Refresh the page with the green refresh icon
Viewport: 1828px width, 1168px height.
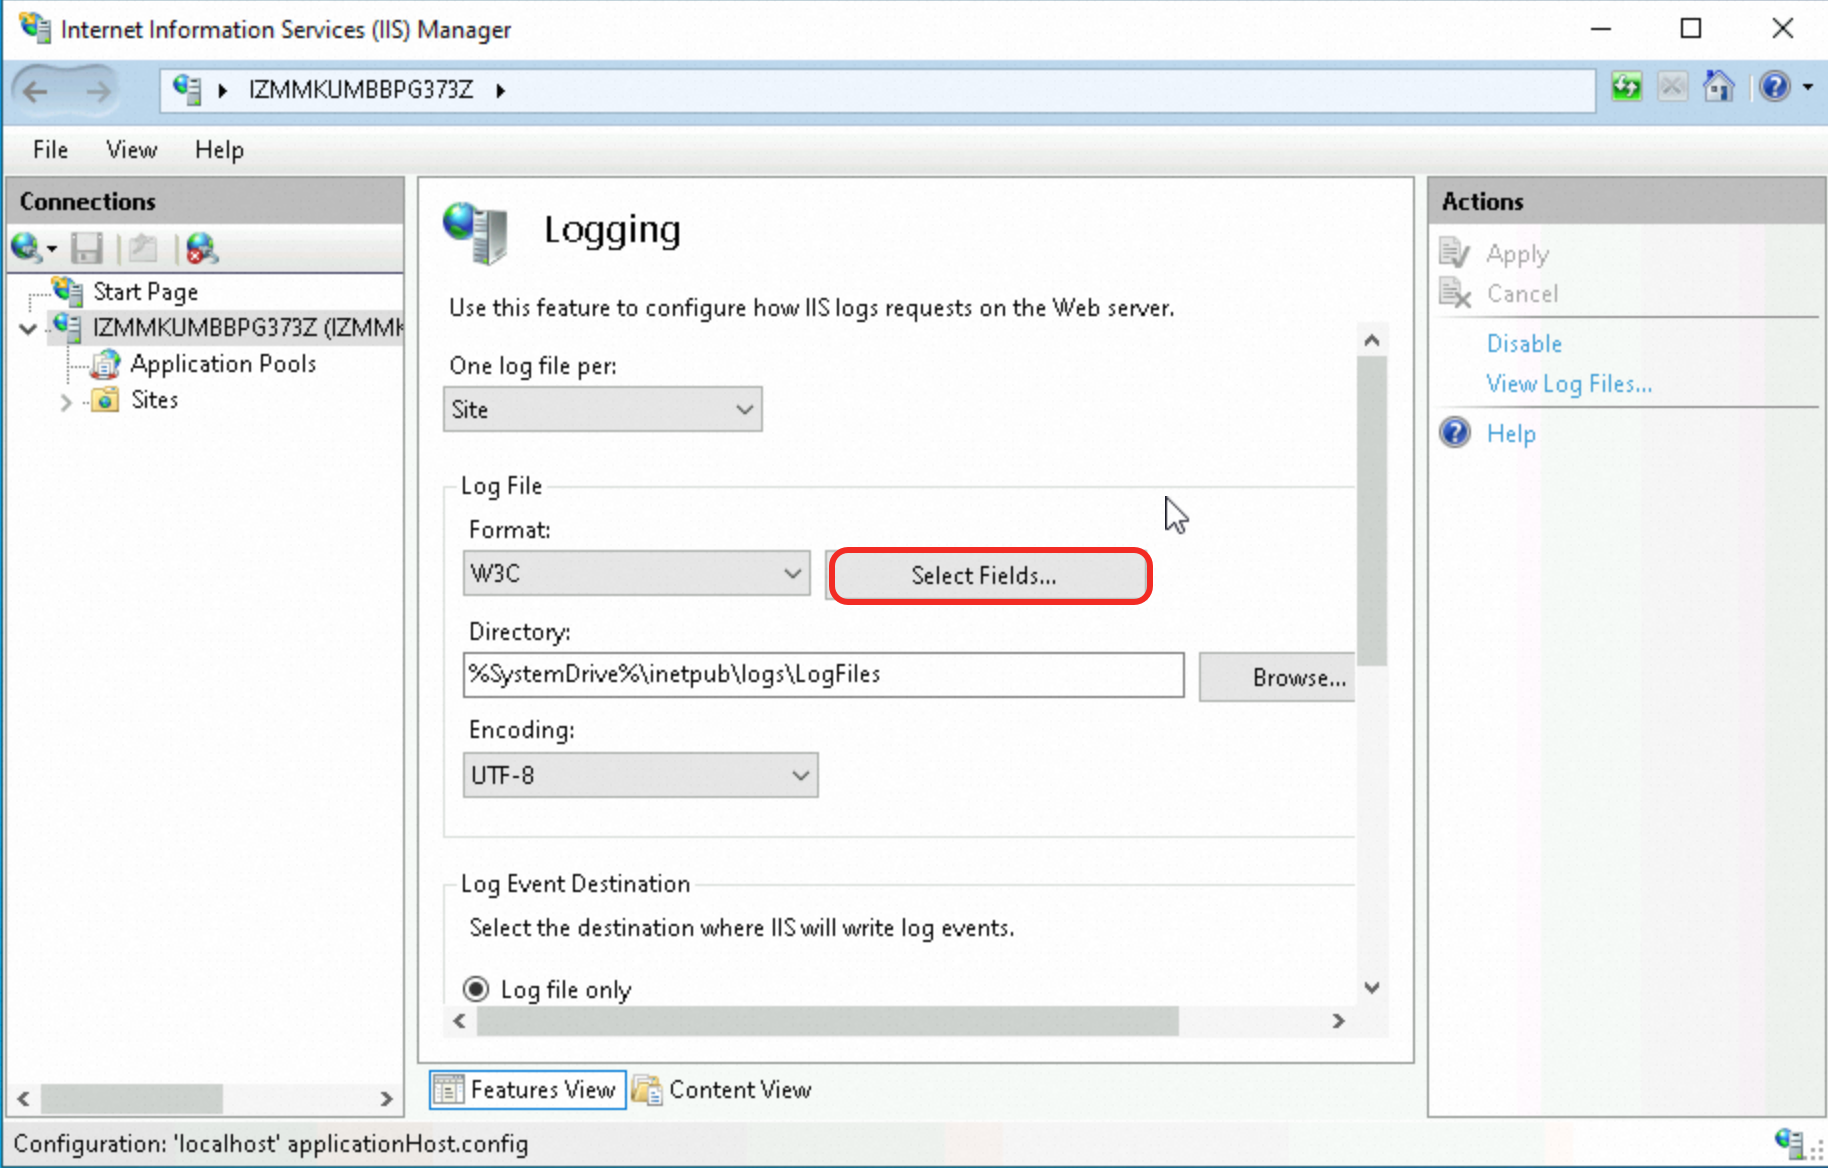(1626, 87)
